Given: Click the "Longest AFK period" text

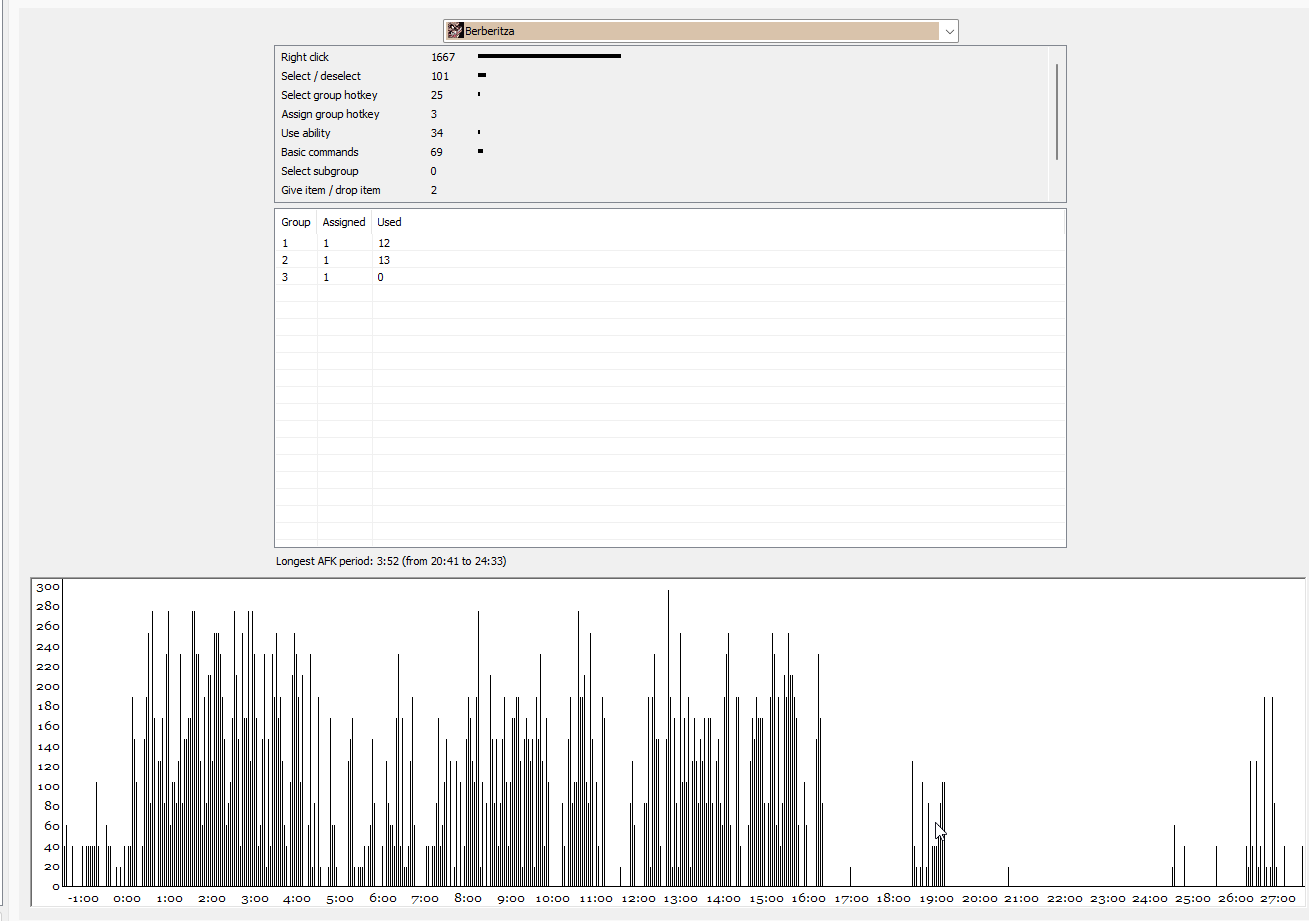Looking at the screenshot, I should pyautogui.click(x=391, y=561).
